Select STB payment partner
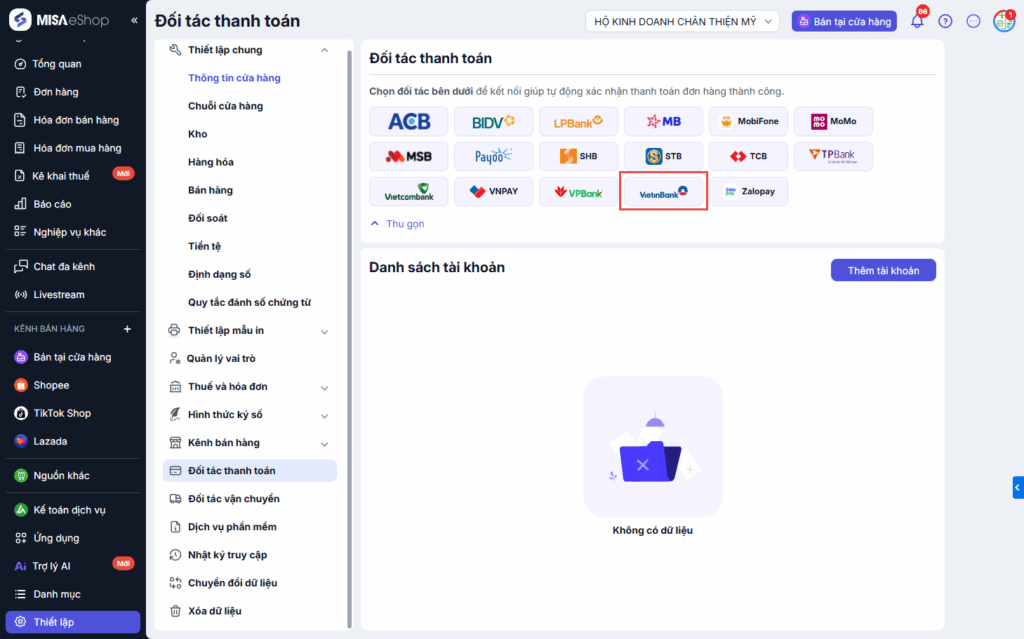 [664, 156]
